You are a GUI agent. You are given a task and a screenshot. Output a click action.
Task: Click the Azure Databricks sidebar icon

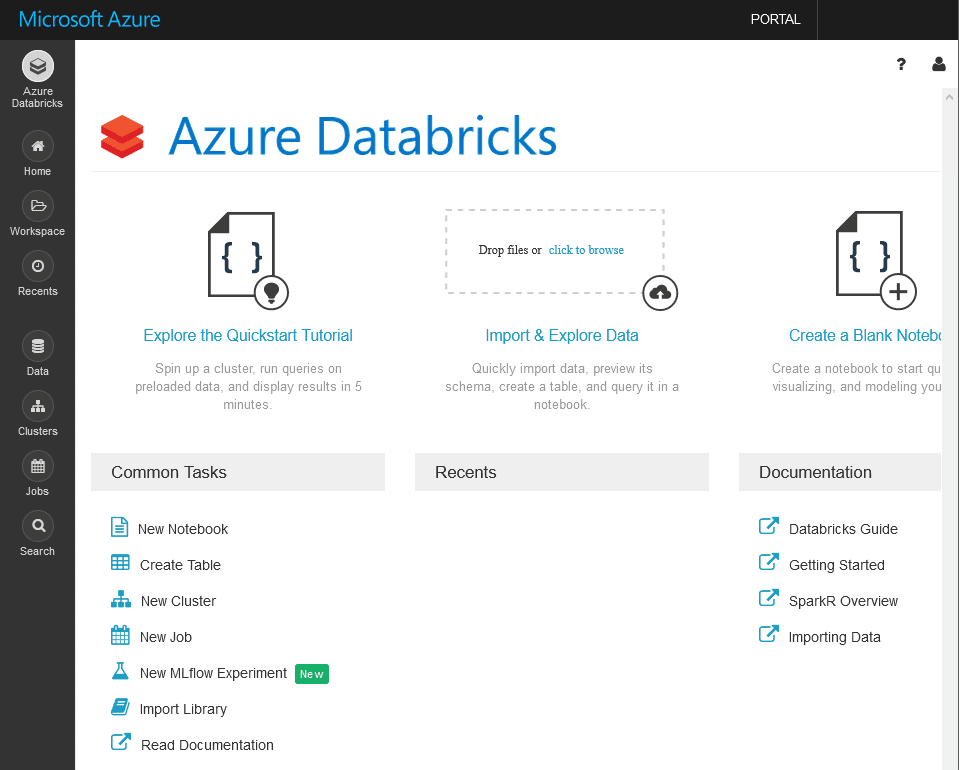pyautogui.click(x=38, y=66)
